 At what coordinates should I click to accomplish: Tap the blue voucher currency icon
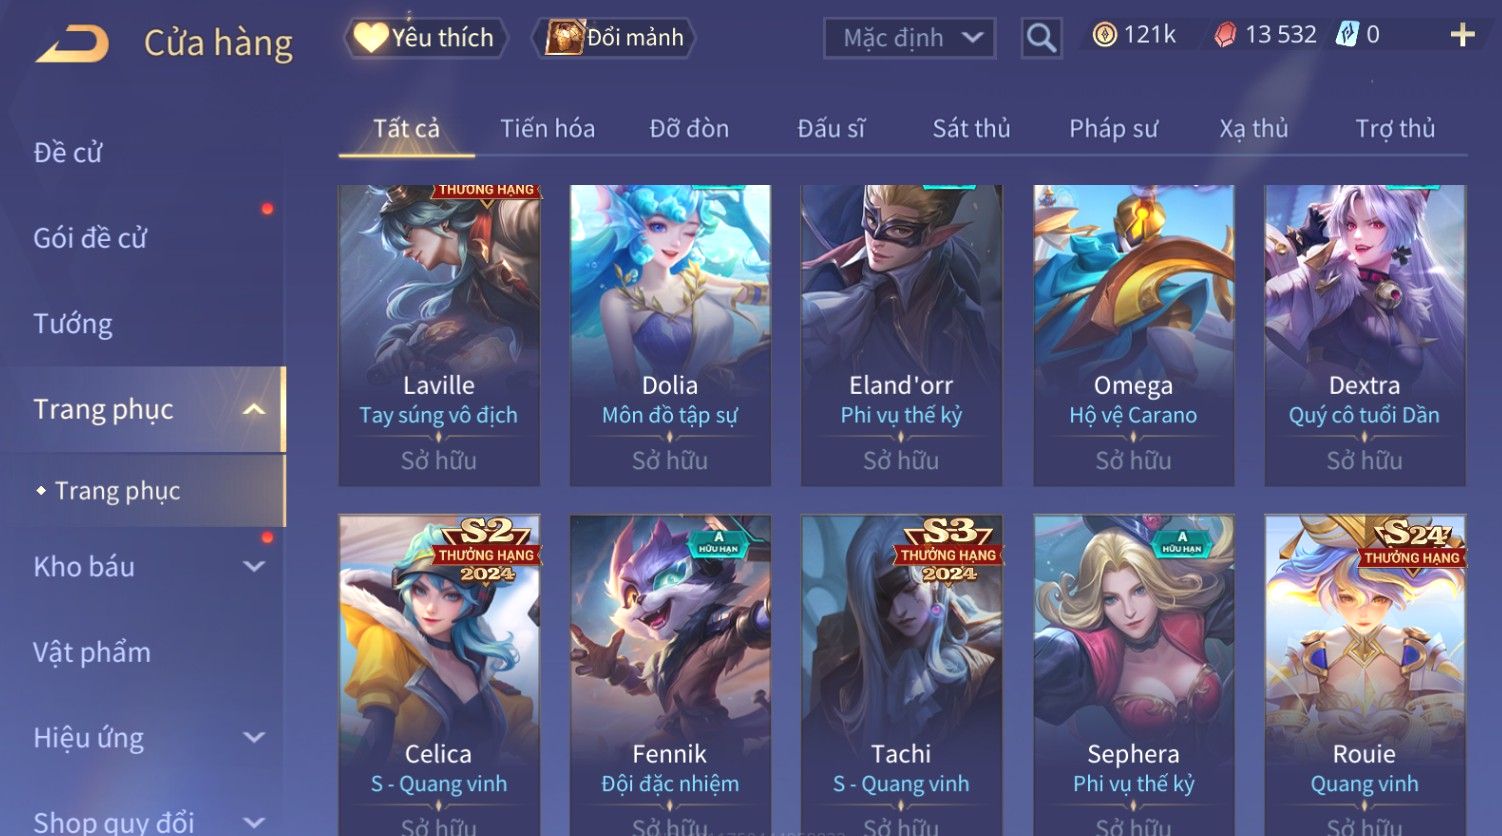click(1347, 35)
